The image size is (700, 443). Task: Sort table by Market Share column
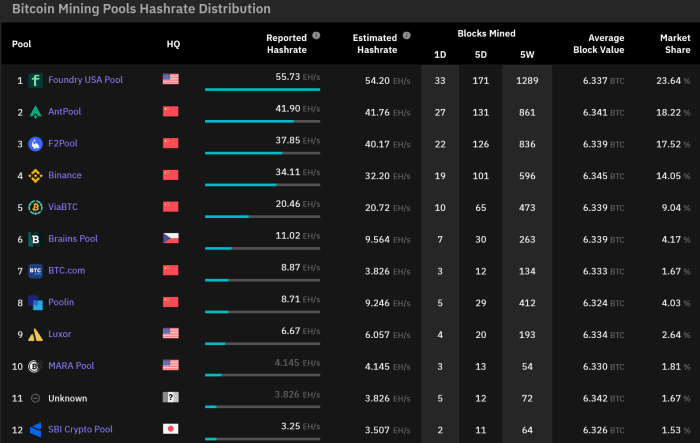coord(675,43)
